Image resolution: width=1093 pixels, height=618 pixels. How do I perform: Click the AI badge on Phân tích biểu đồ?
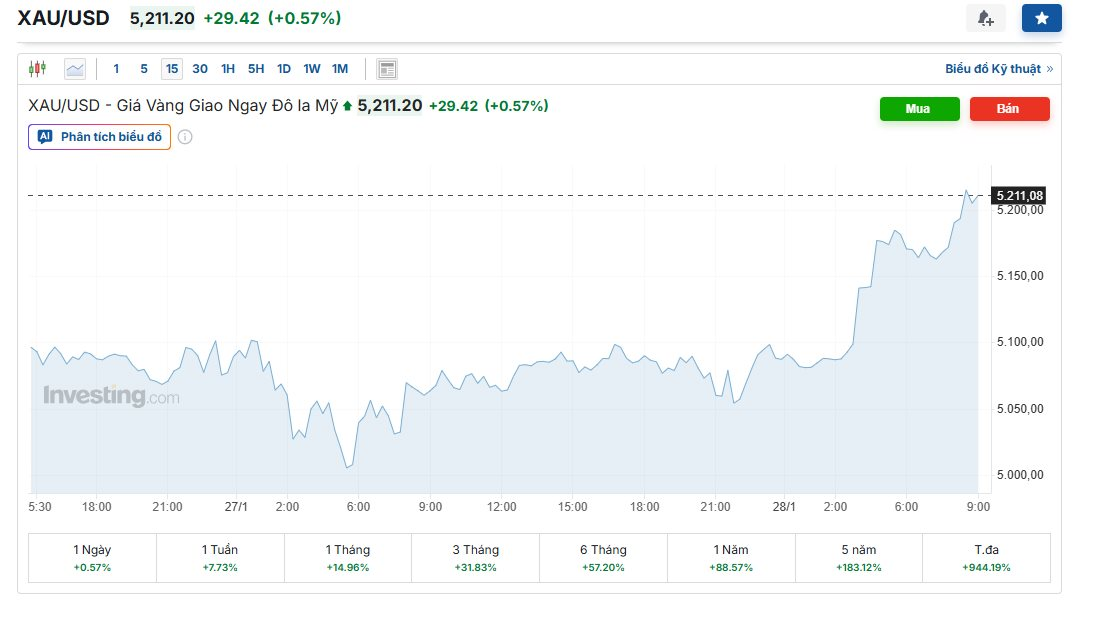pyautogui.click(x=44, y=137)
